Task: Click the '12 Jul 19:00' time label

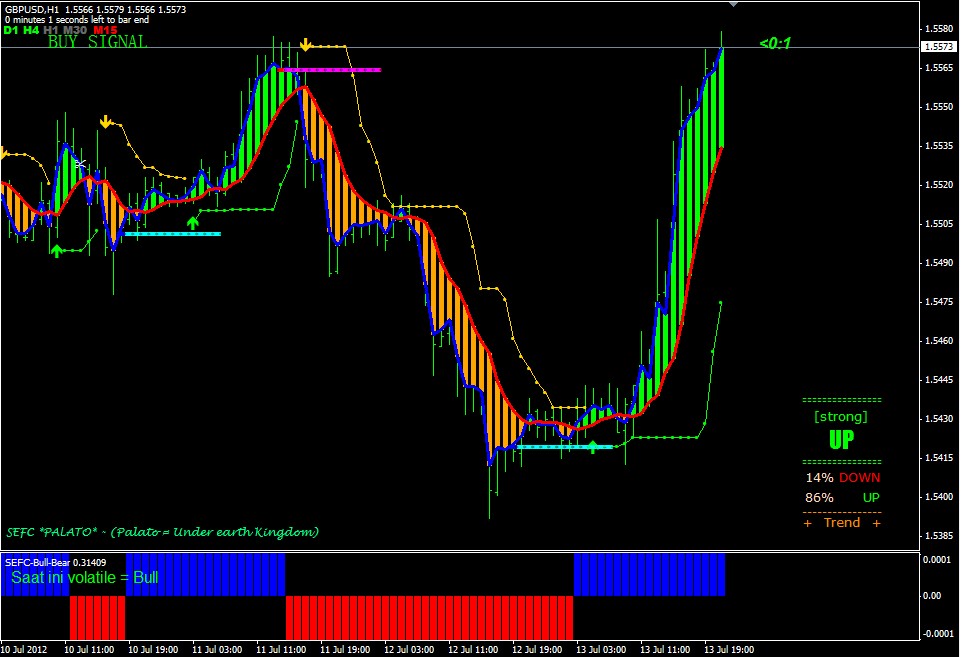Action: coord(537,649)
